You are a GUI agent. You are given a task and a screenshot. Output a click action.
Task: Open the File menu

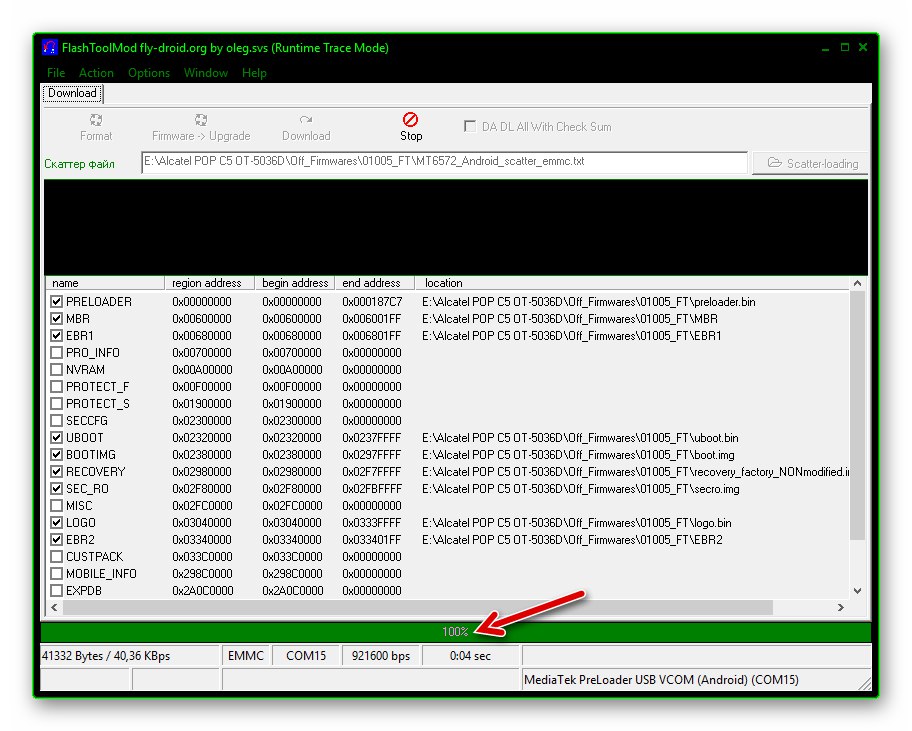coord(56,73)
